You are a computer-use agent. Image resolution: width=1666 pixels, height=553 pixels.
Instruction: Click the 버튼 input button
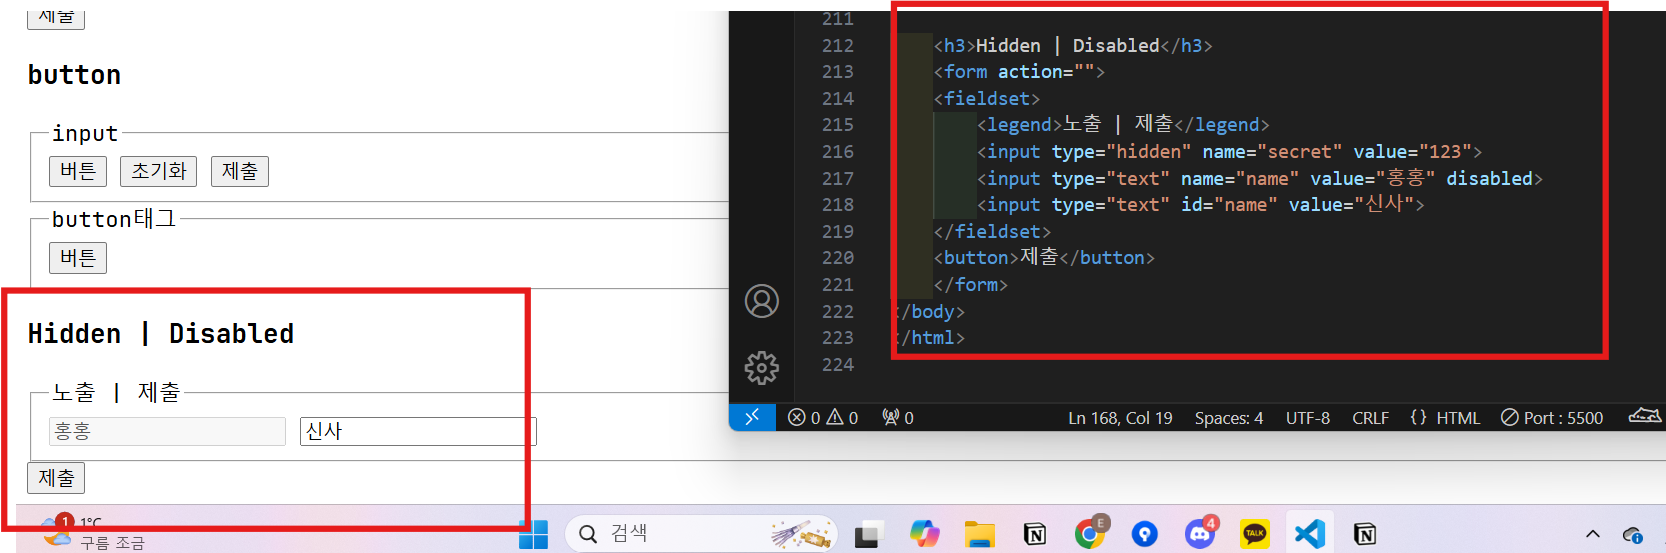click(78, 171)
